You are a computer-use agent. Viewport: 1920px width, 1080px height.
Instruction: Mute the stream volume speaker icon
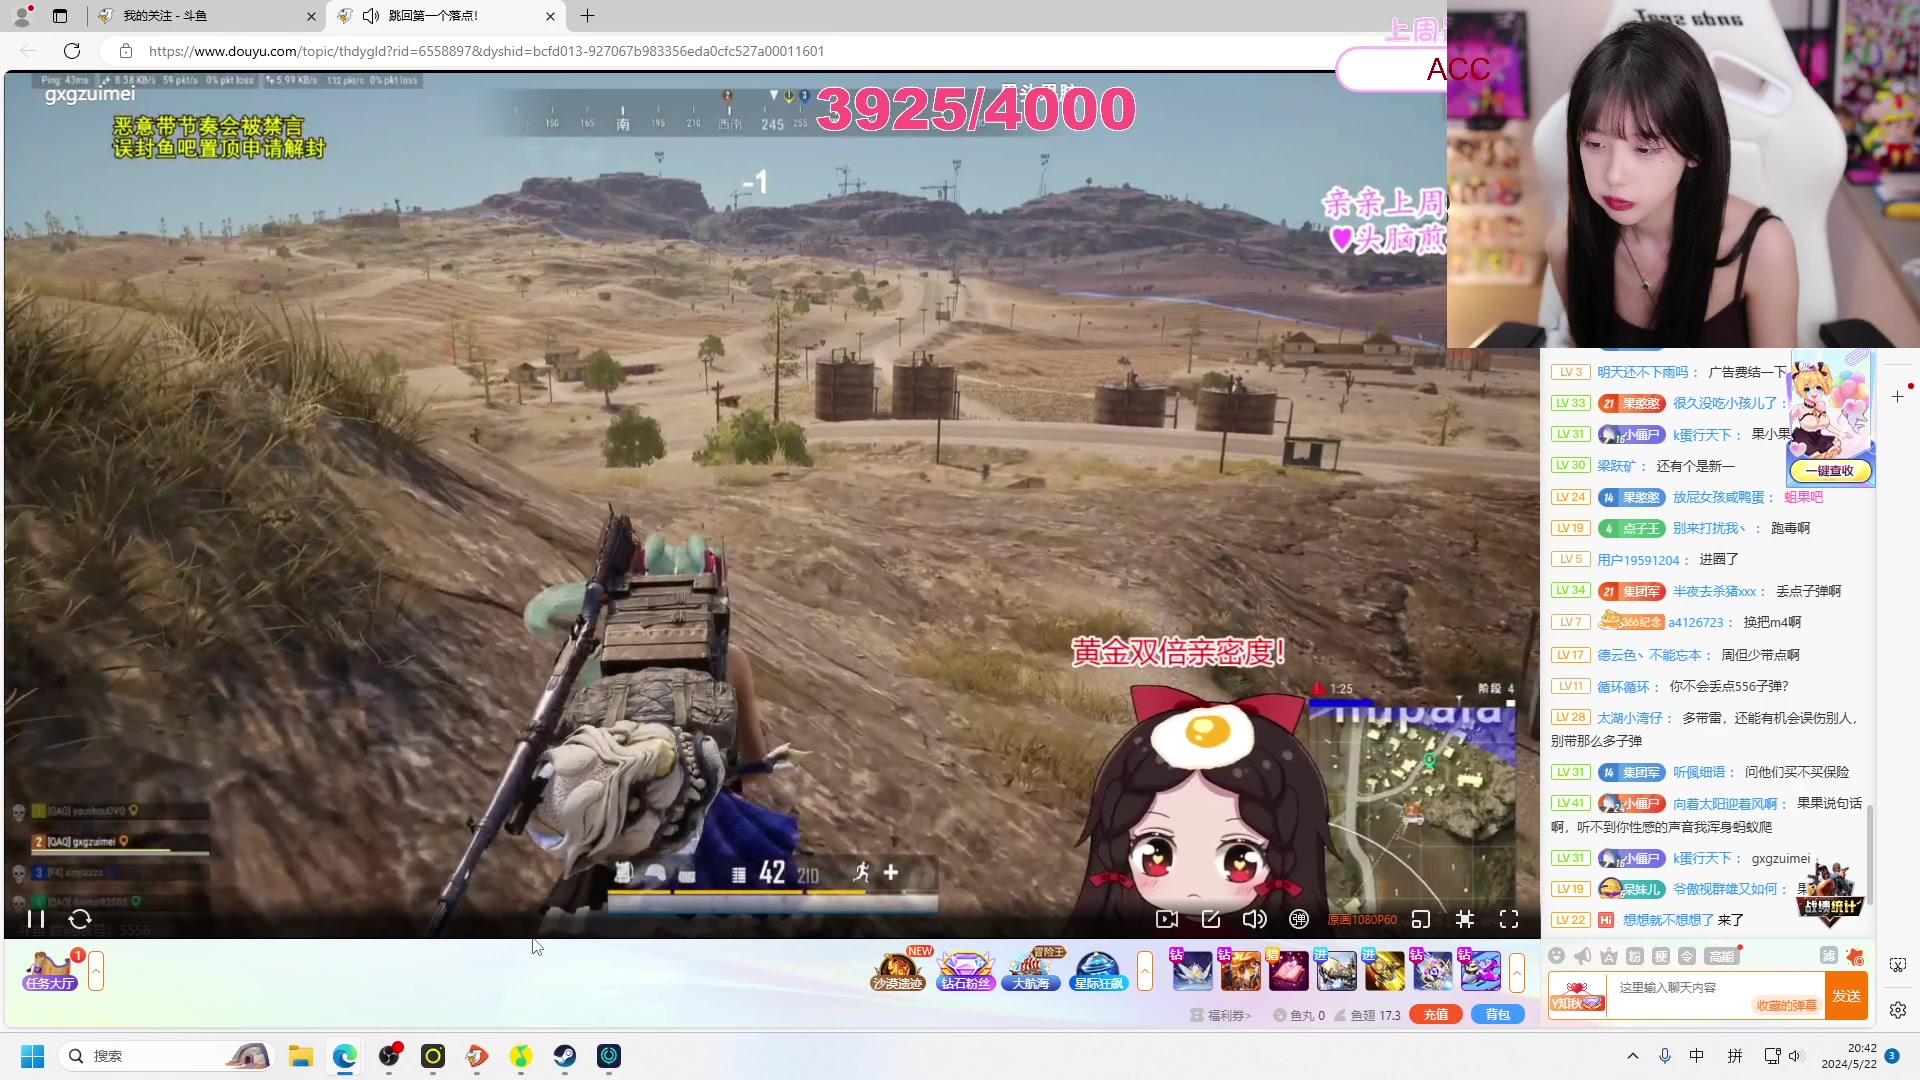(1254, 919)
